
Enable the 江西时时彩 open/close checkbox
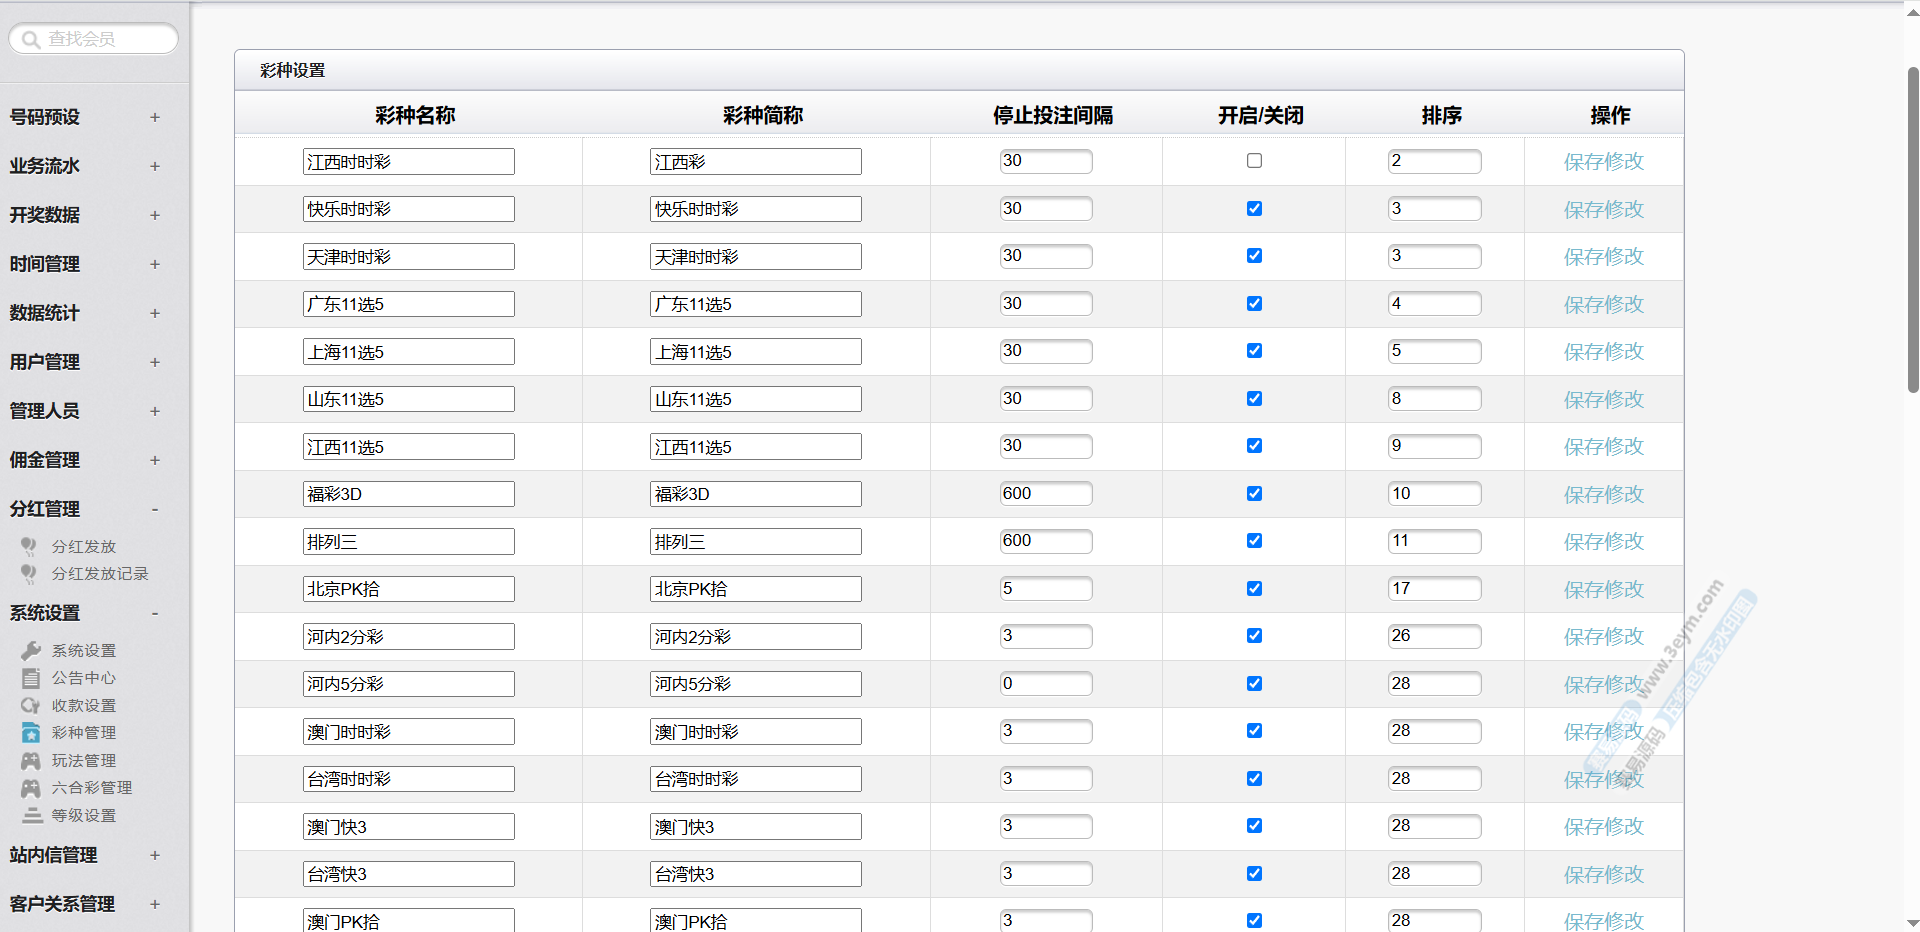[x=1254, y=161]
